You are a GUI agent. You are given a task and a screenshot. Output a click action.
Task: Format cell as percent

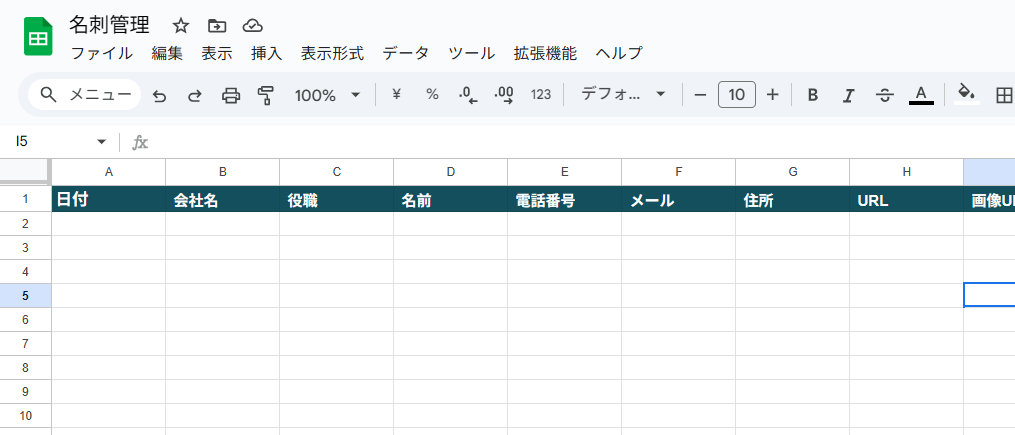[432, 95]
